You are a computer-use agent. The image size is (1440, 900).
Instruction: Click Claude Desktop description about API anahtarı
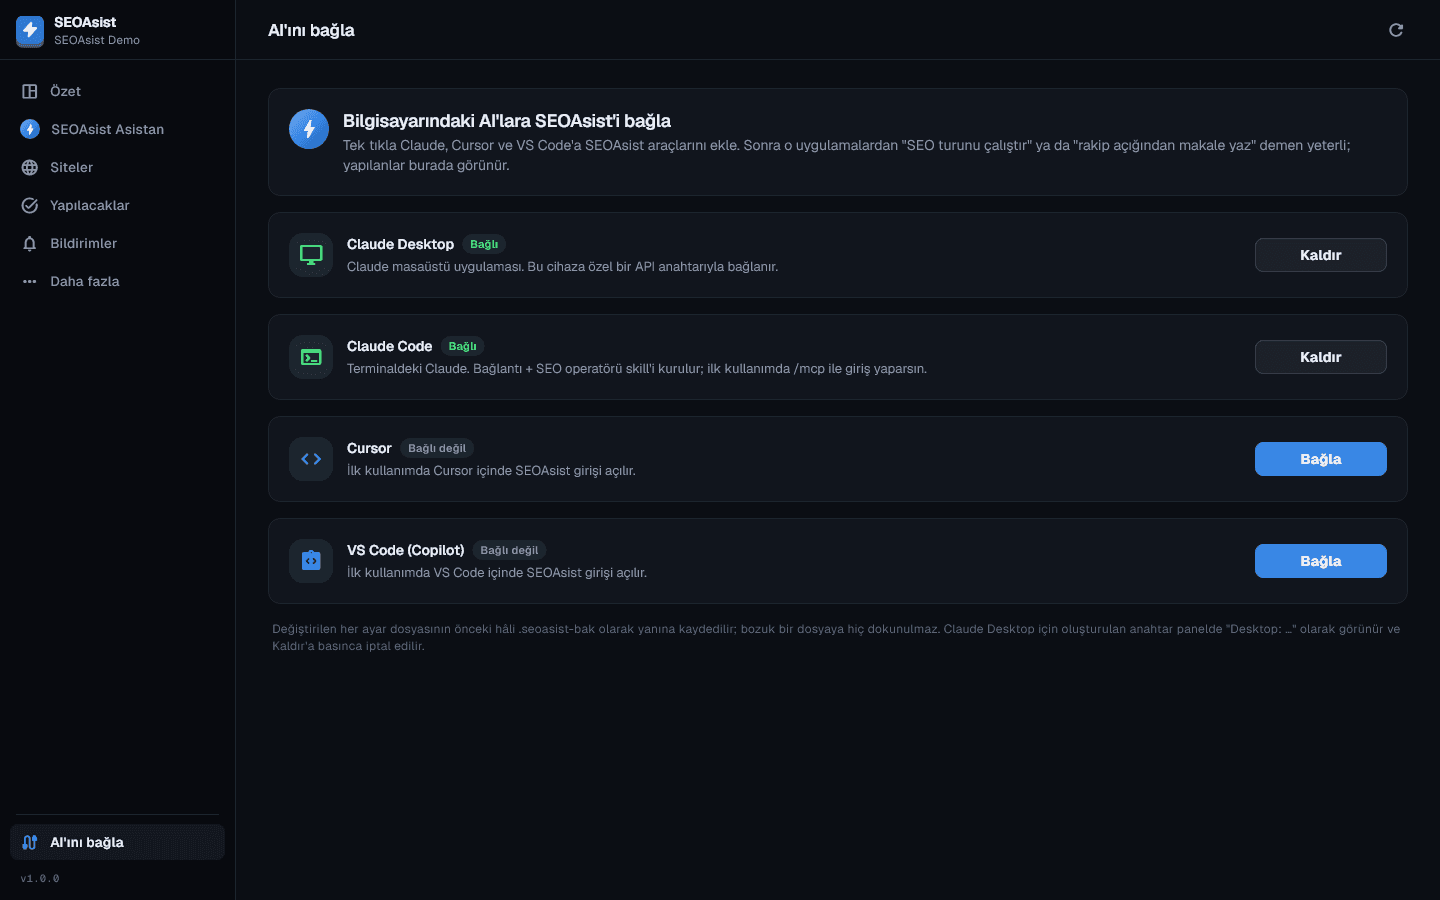pos(562,267)
